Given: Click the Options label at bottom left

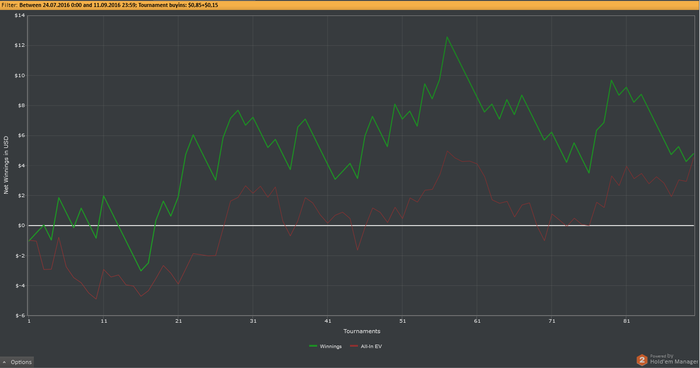Looking at the screenshot, I should click(21, 362).
